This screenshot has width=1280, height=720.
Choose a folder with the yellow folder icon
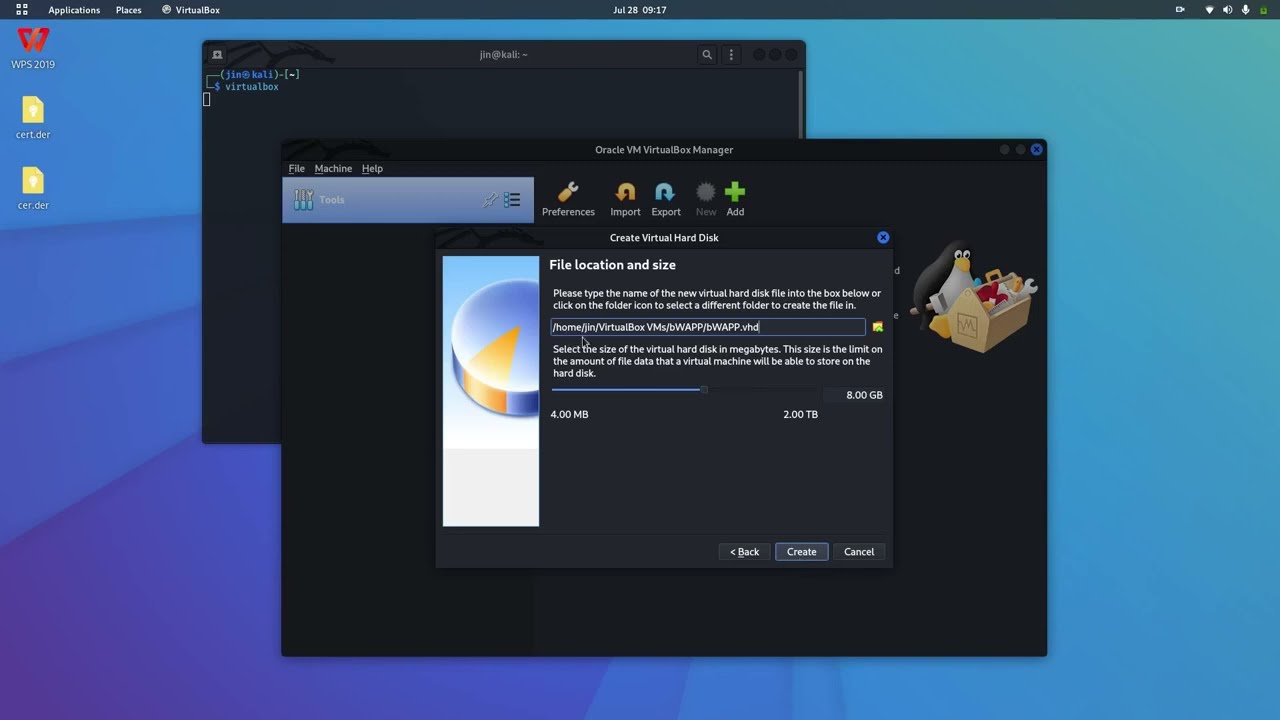pos(878,327)
